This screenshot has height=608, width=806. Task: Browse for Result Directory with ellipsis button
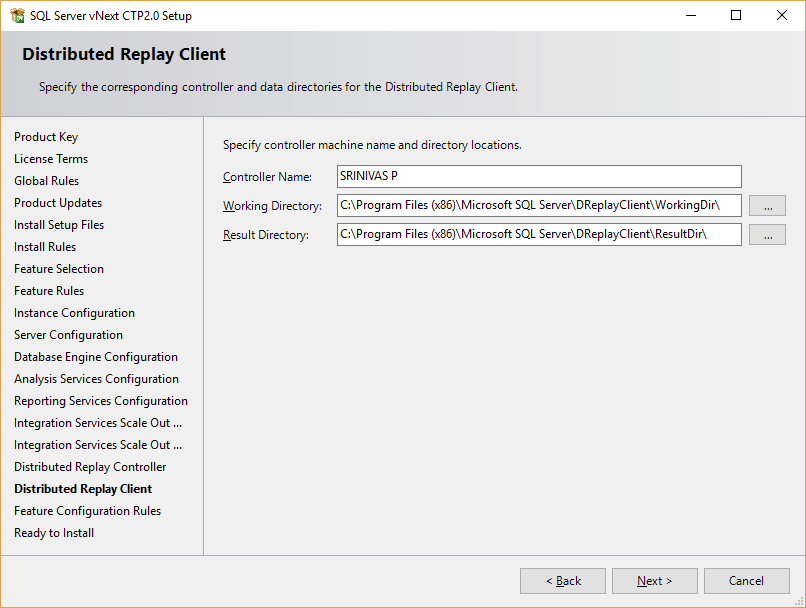tap(767, 234)
